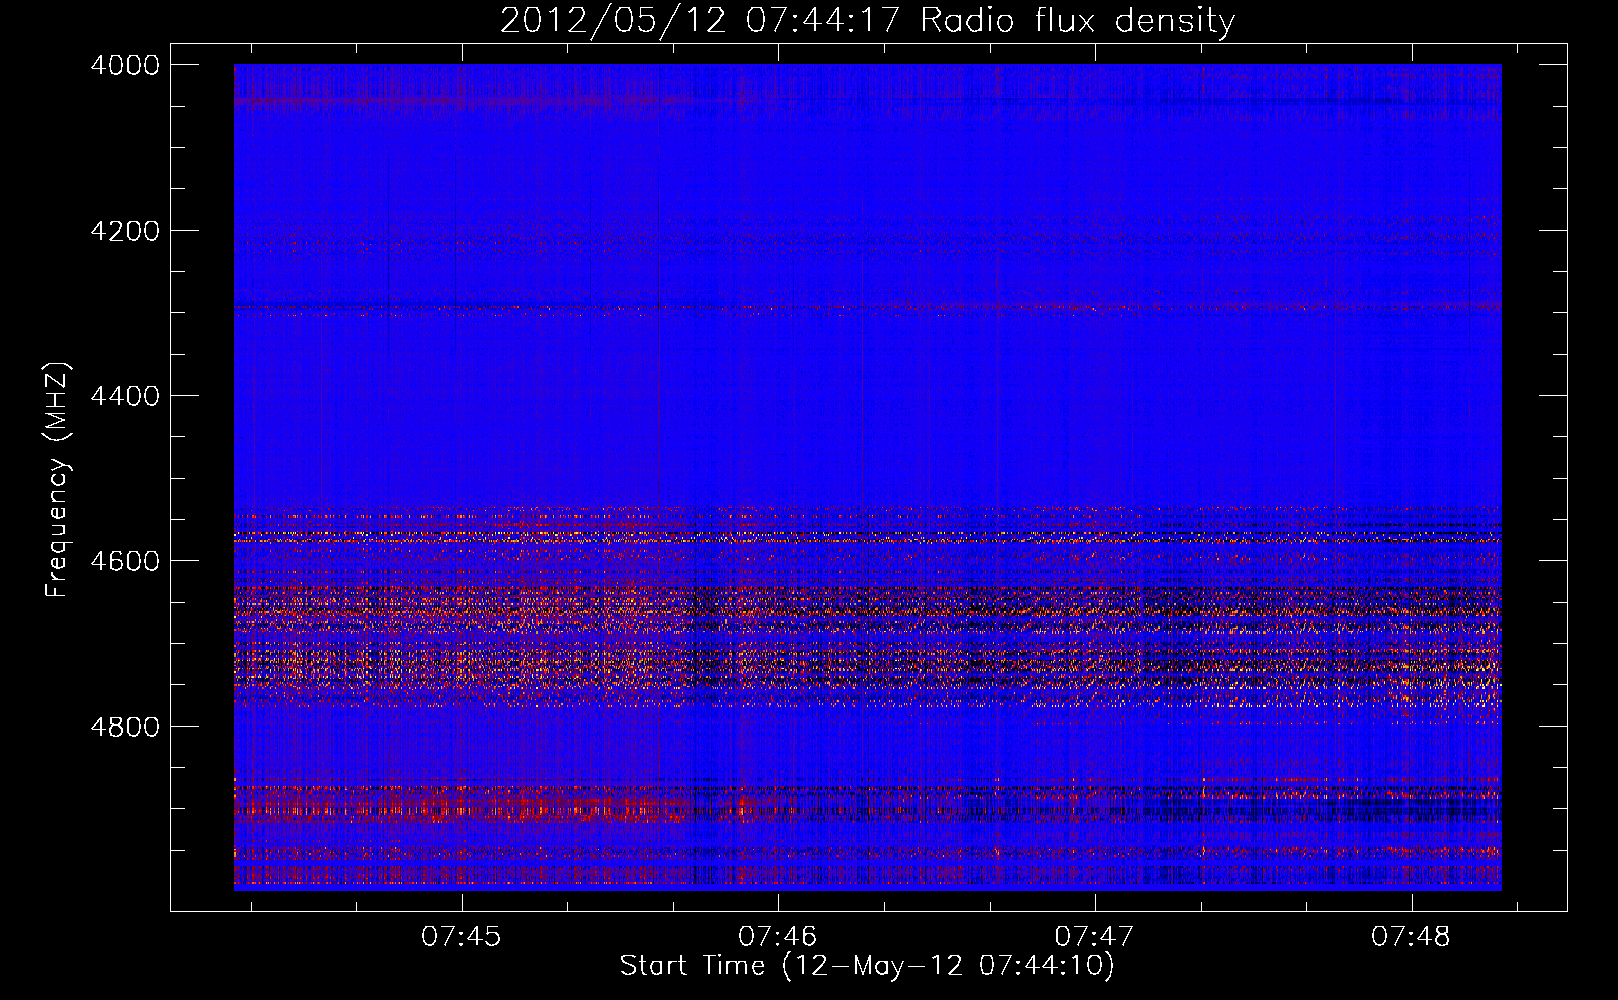This screenshot has width=1618, height=1000.
Task: Click the 07:47 time tick label
Action: click(1095, 937)
